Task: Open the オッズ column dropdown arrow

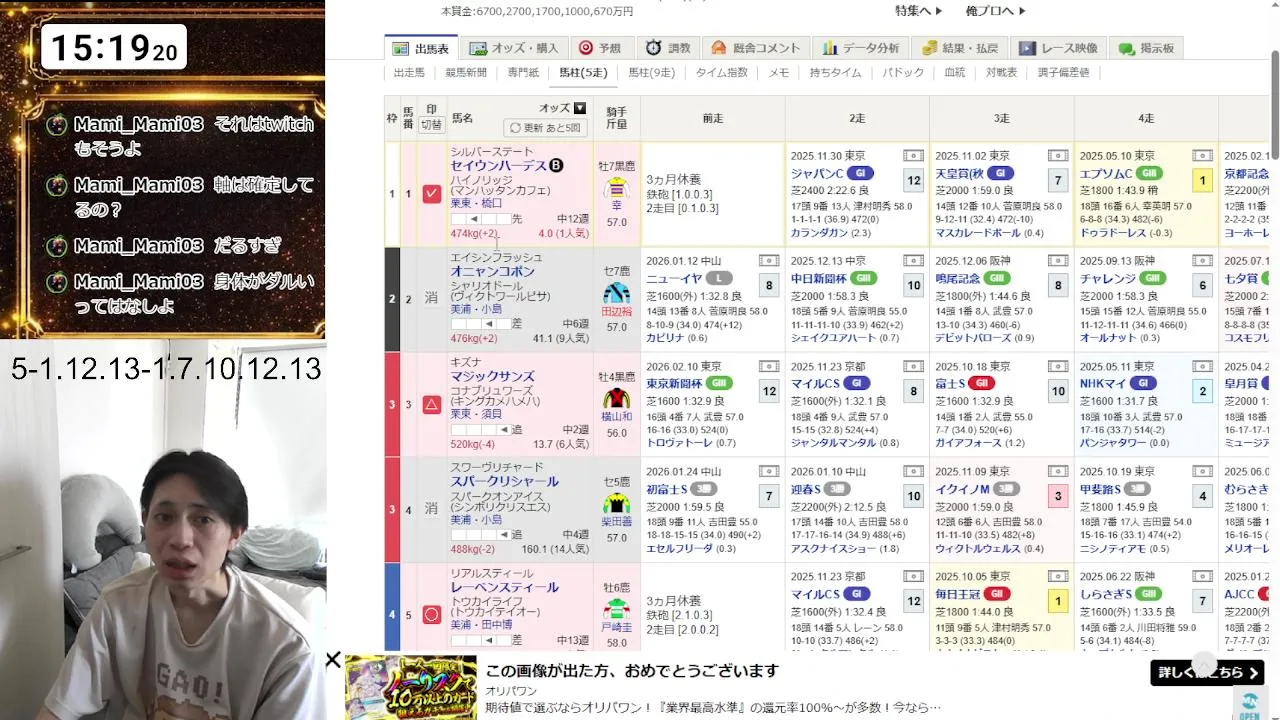Action: [x=580, y=108]
